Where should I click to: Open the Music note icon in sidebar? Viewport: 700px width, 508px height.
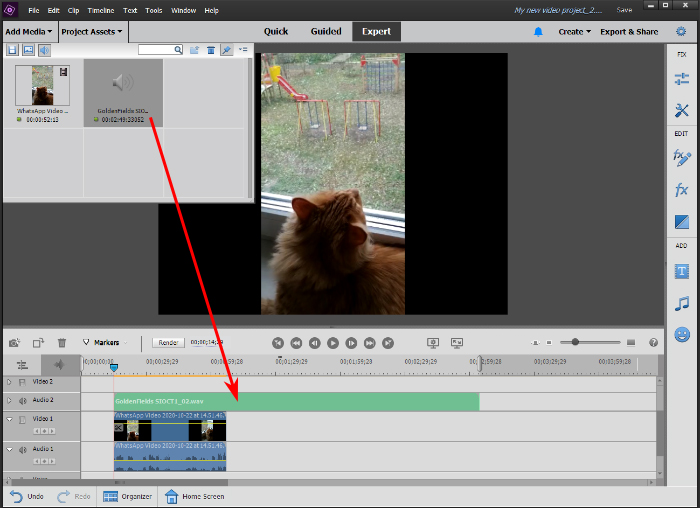[x=682, y=304]
